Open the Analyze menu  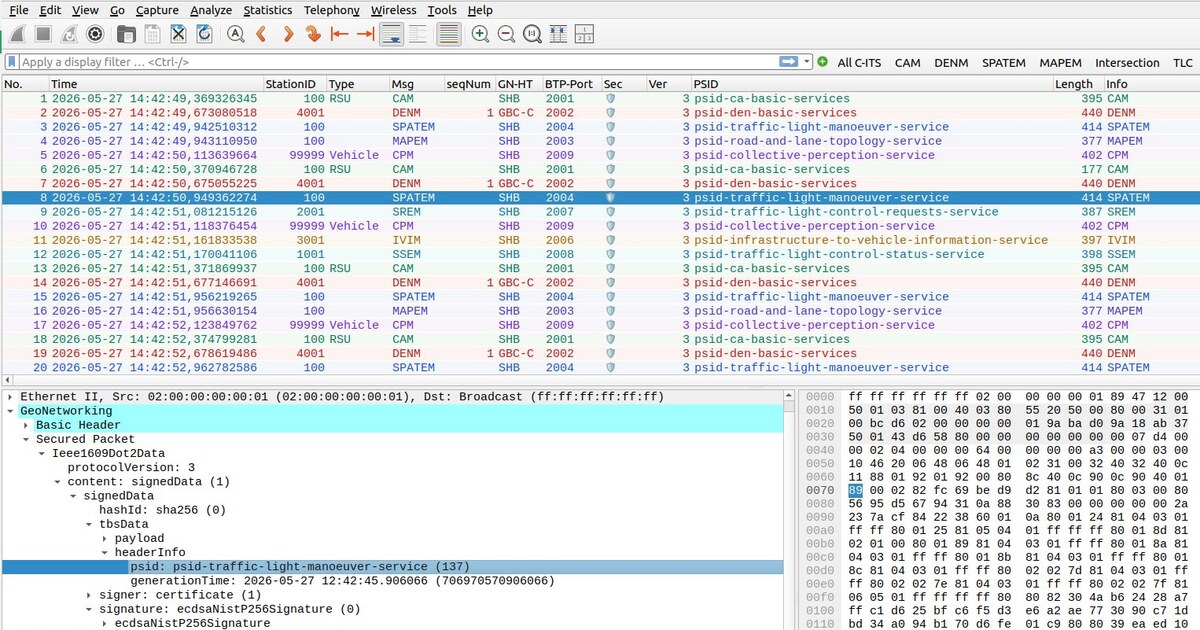210,10
